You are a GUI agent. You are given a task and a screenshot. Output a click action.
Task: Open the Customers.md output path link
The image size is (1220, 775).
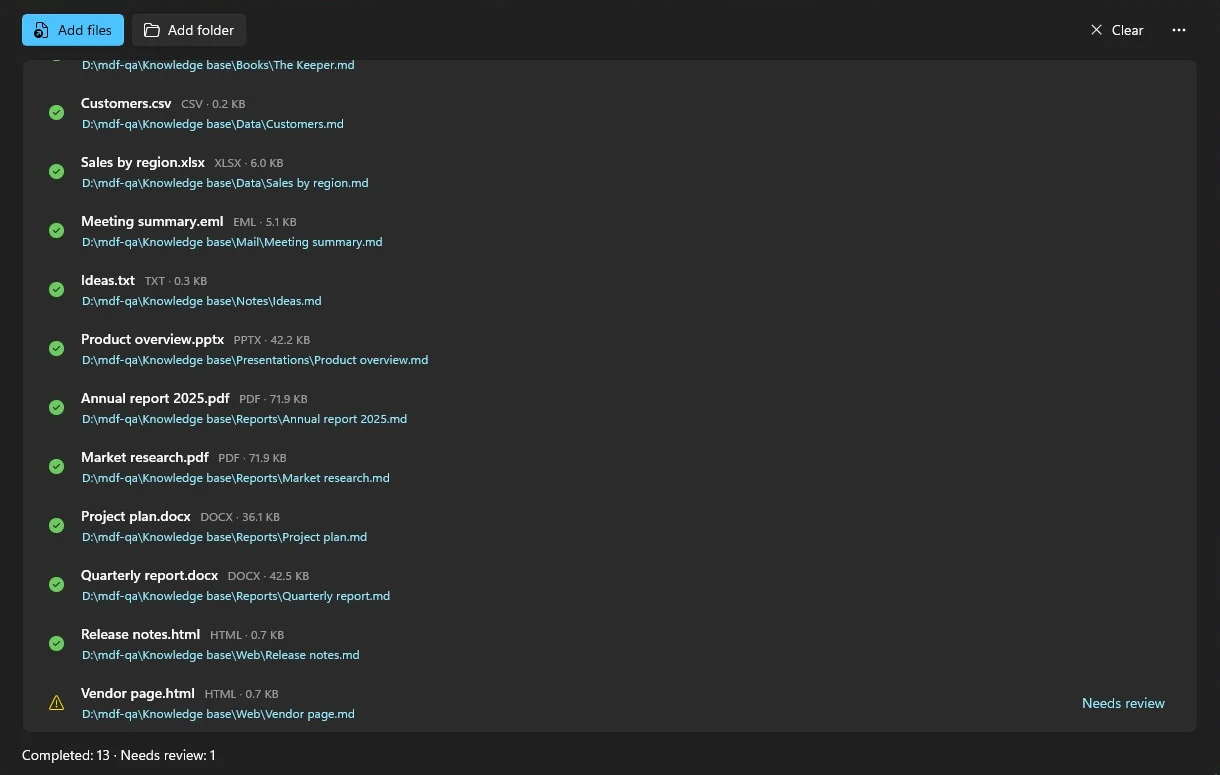[x=213, y=124]
